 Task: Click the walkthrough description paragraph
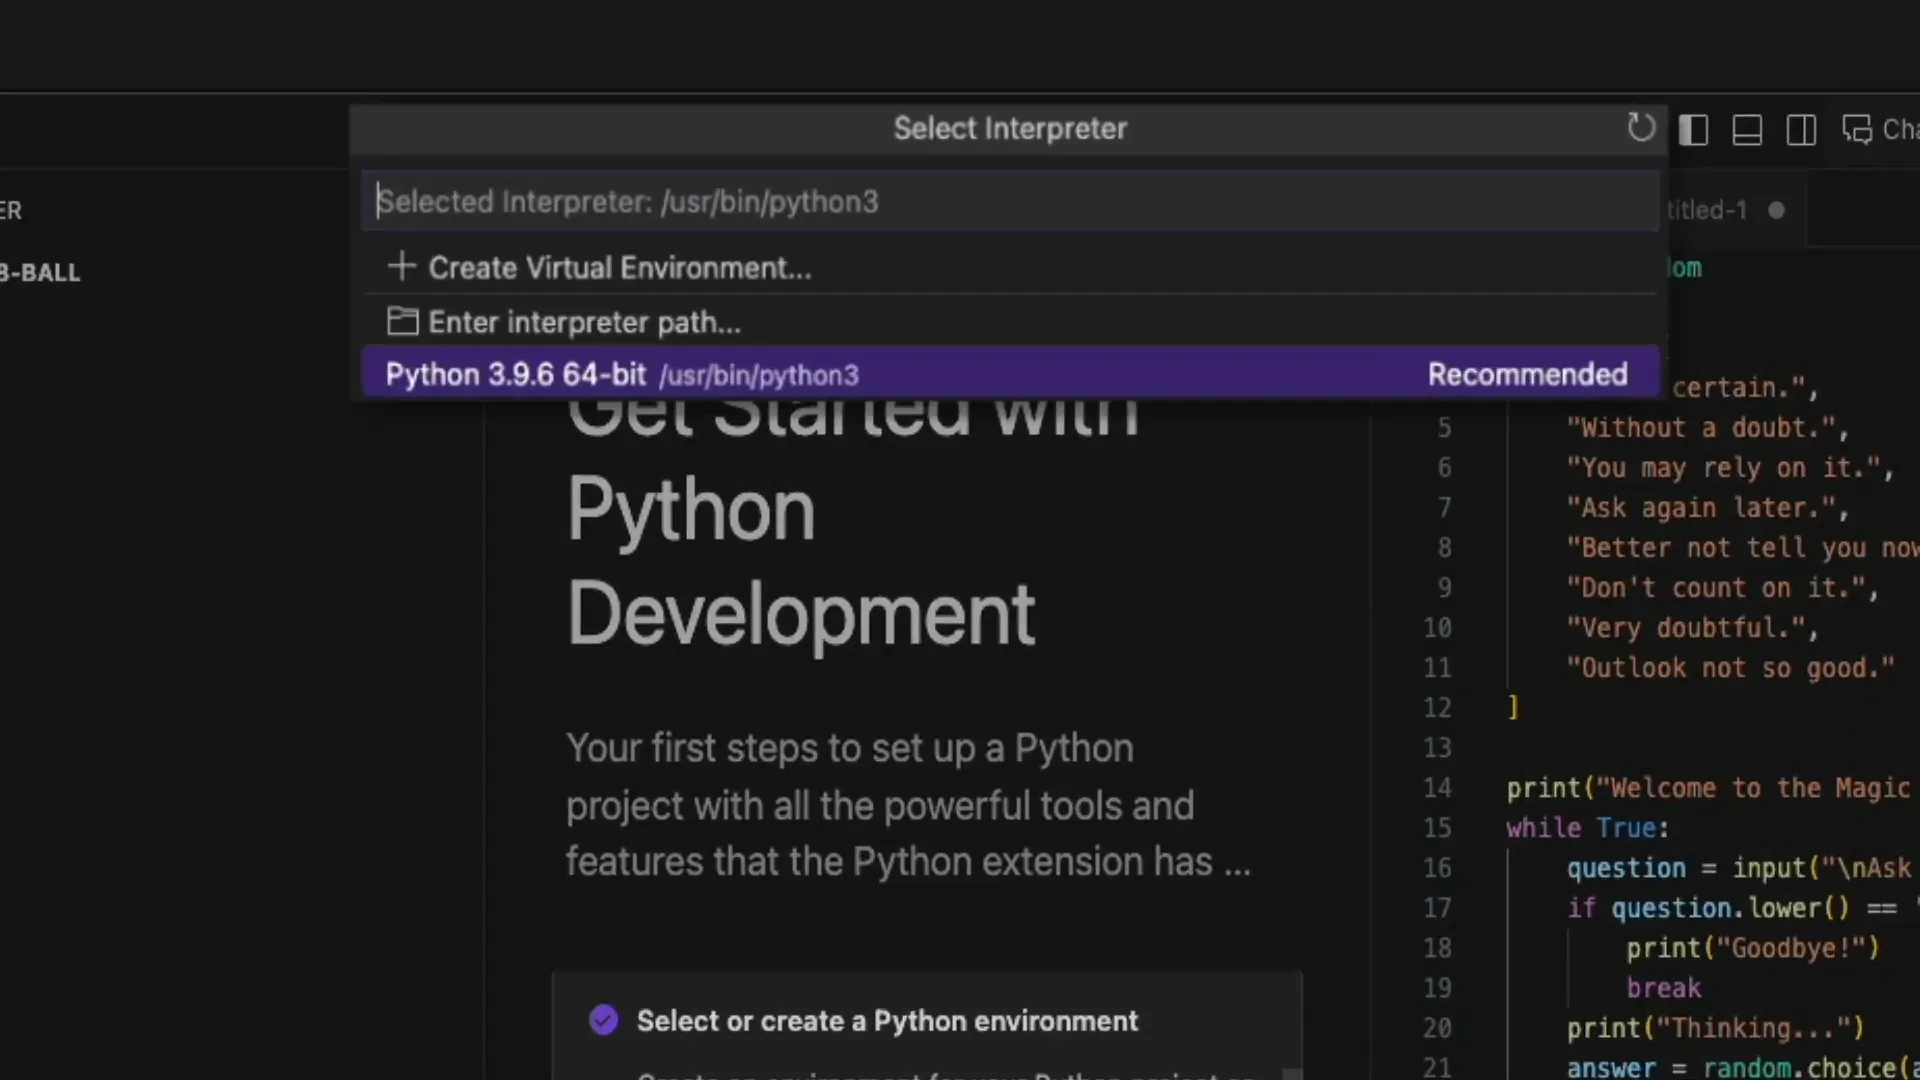908,805
